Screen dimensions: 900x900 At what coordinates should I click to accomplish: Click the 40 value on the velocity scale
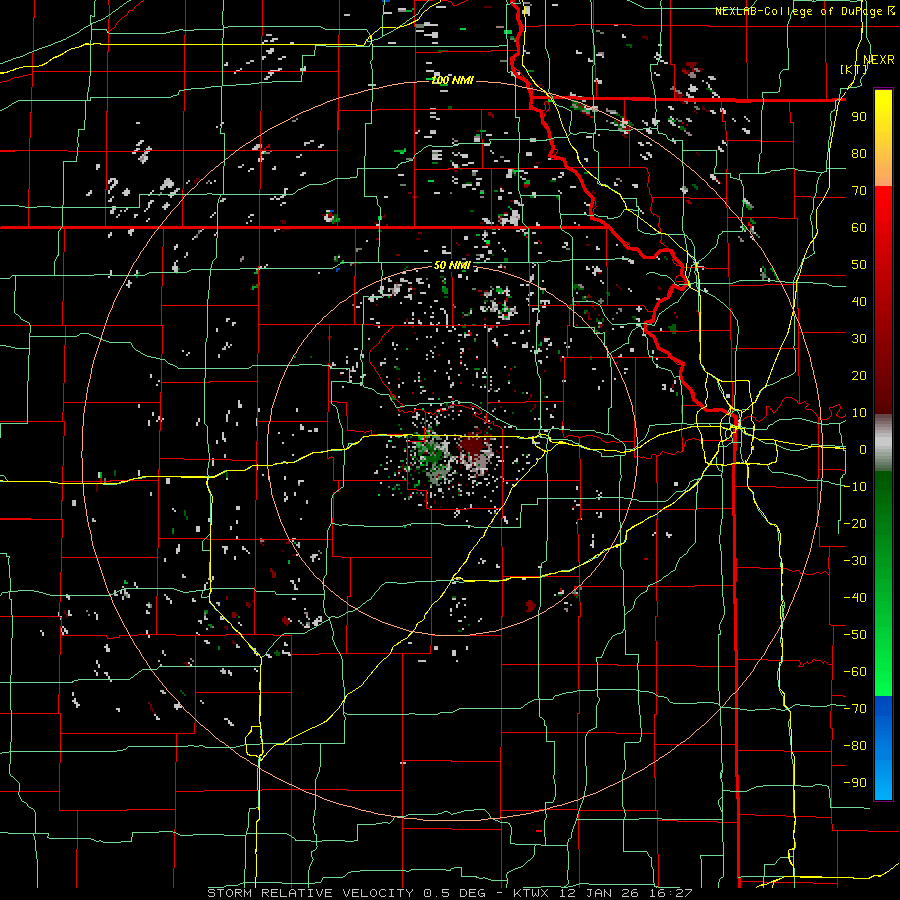(x=859, y=302)
